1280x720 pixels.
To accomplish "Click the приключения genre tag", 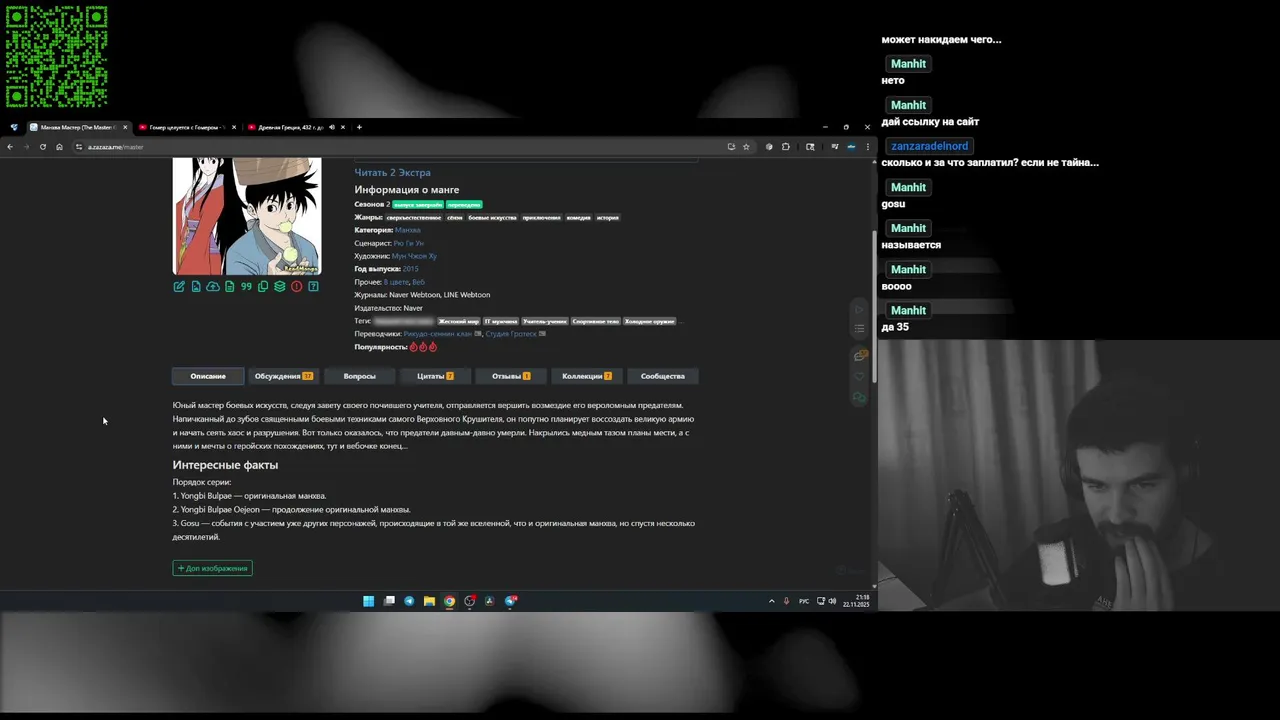I will tap(541, 217).
